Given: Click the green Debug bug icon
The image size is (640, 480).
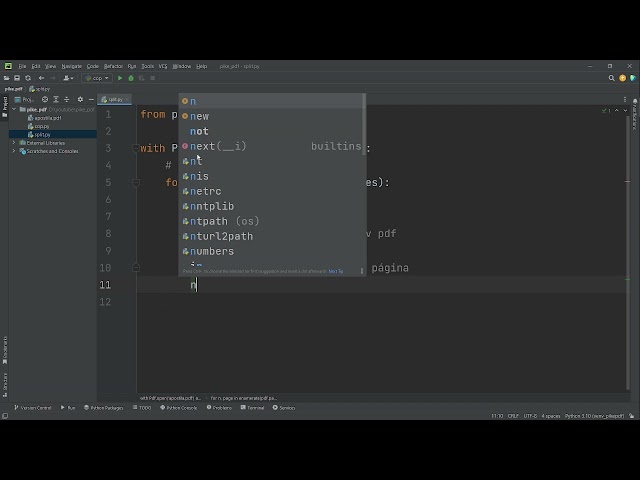Looking at the screenshot, I should pyautogui.click(x=131, y=78).
